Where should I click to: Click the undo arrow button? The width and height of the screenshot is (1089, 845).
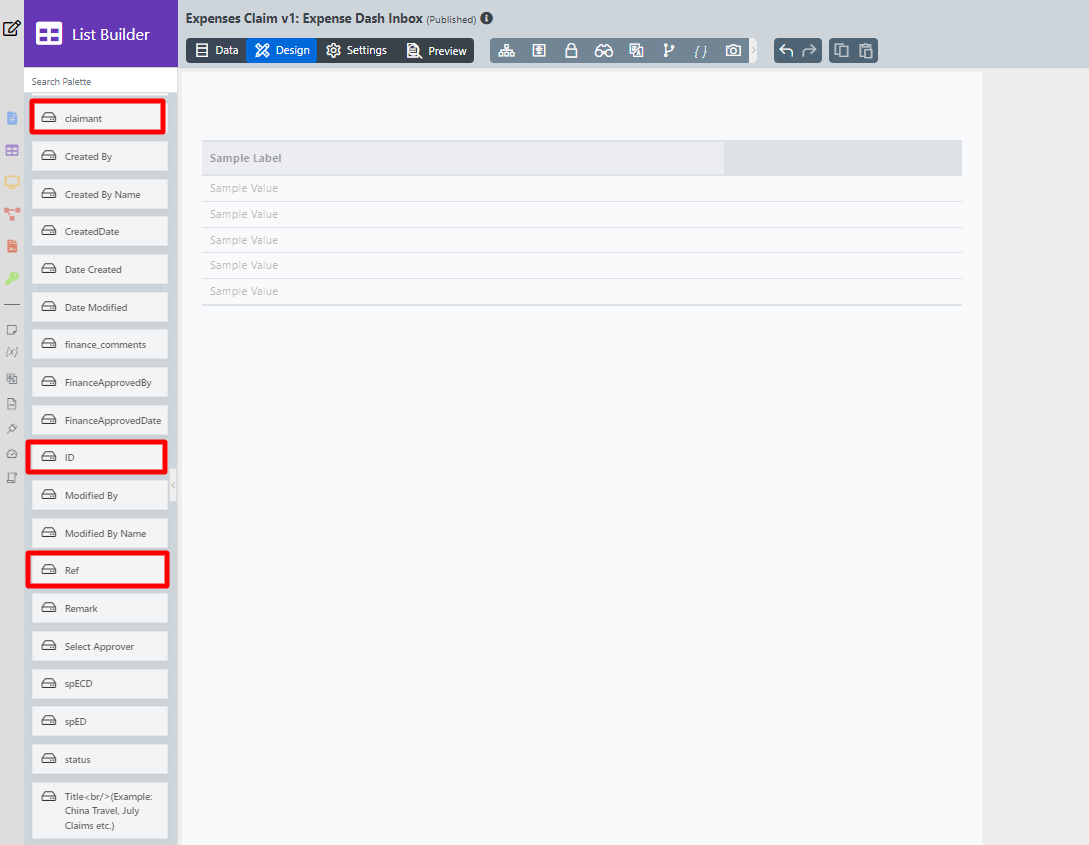pyautogui.click(x=786, y=51)
